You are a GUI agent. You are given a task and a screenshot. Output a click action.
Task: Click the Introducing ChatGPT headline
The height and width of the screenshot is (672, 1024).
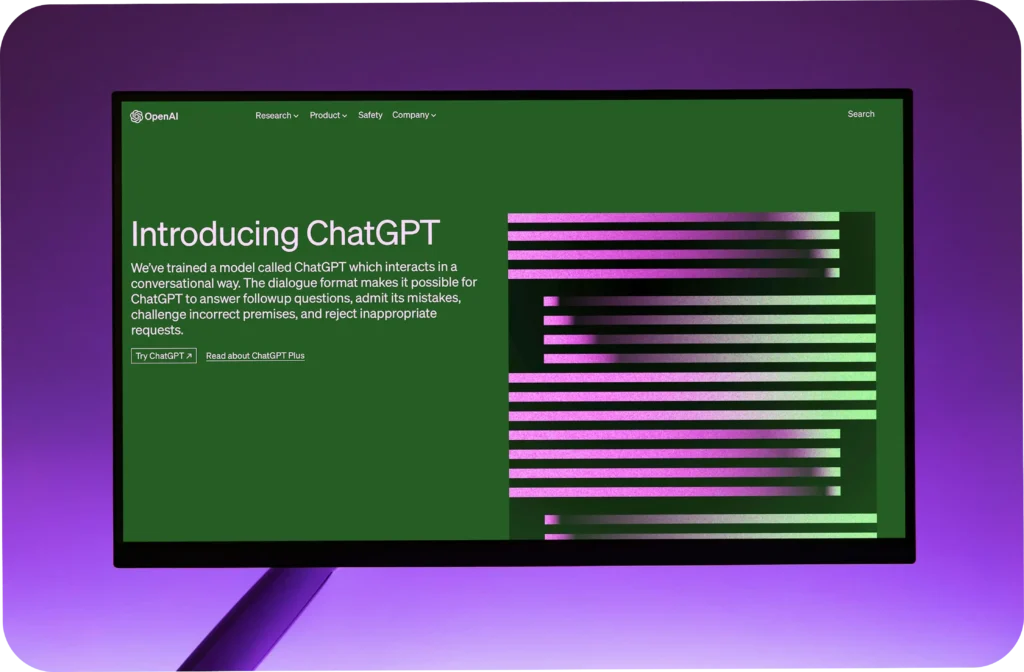[285, 234]
